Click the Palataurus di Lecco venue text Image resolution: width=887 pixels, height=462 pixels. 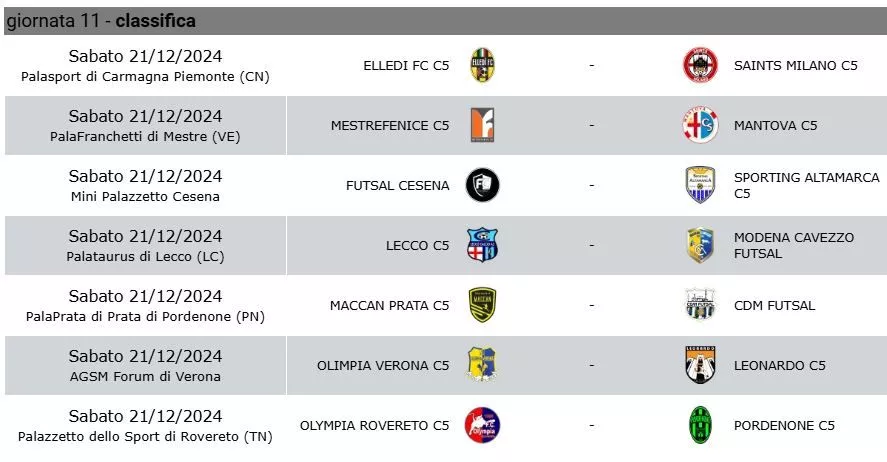pyautogui.click(x=145, y=257)
